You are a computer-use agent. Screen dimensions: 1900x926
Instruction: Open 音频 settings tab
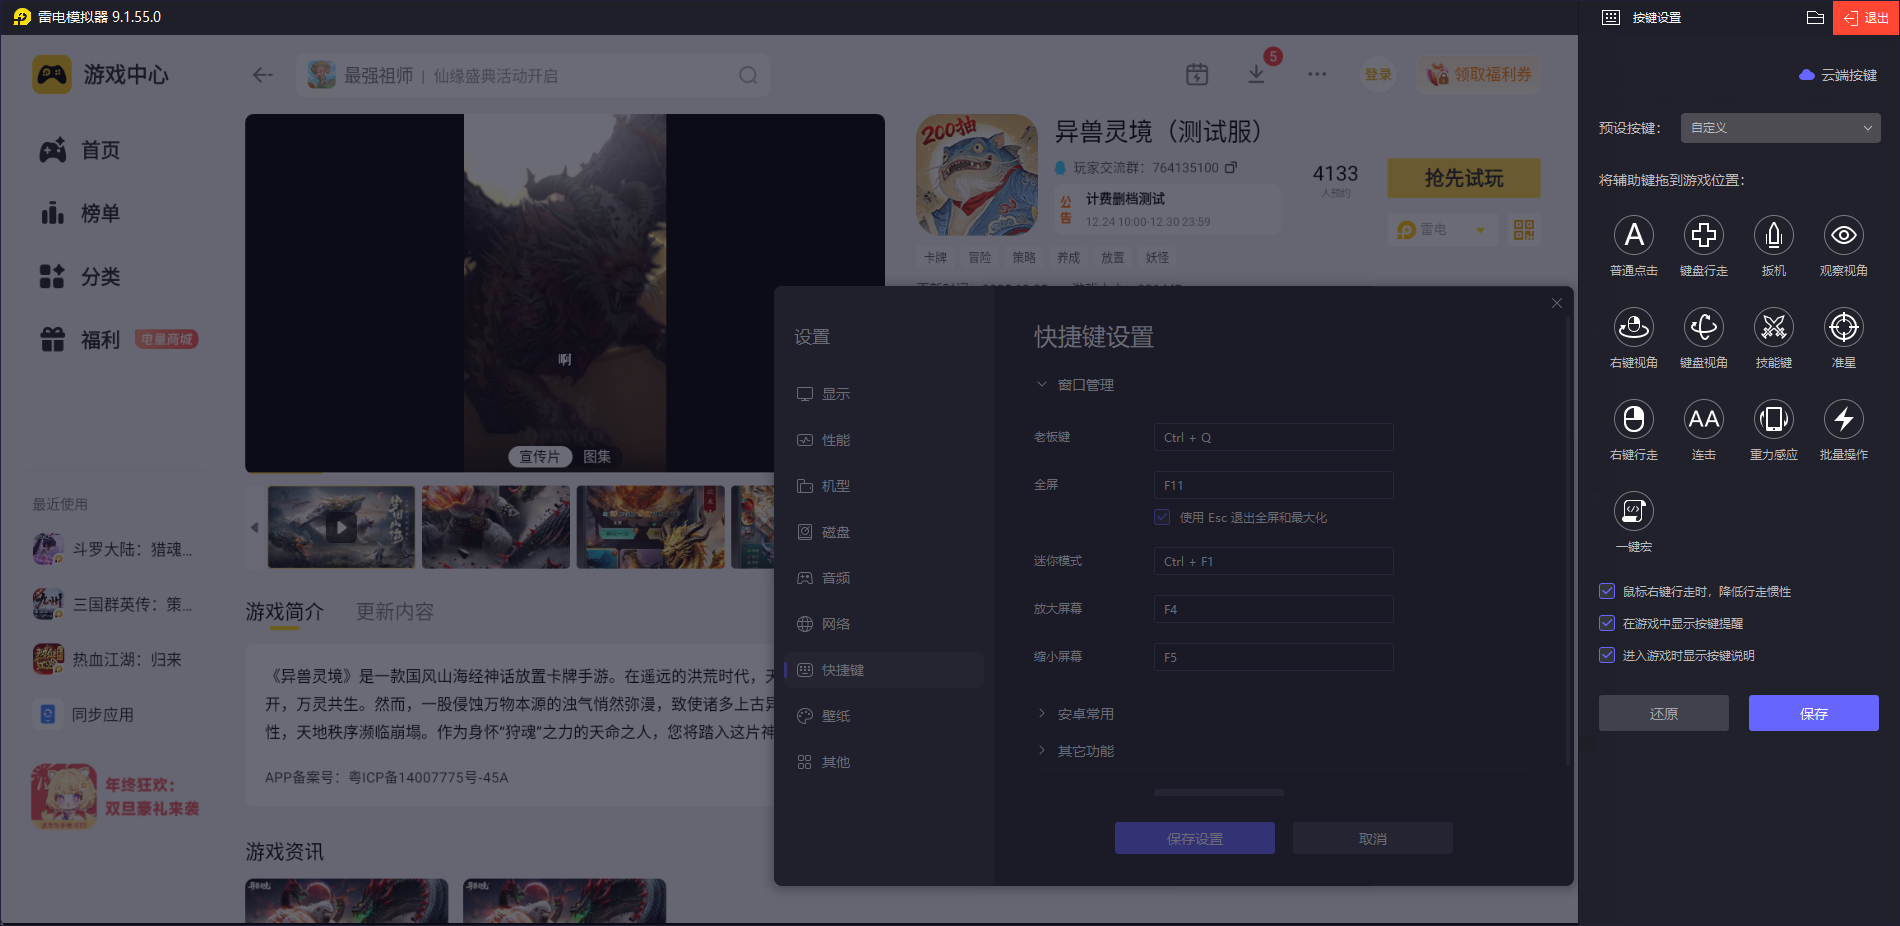click(x=884, y=578)
